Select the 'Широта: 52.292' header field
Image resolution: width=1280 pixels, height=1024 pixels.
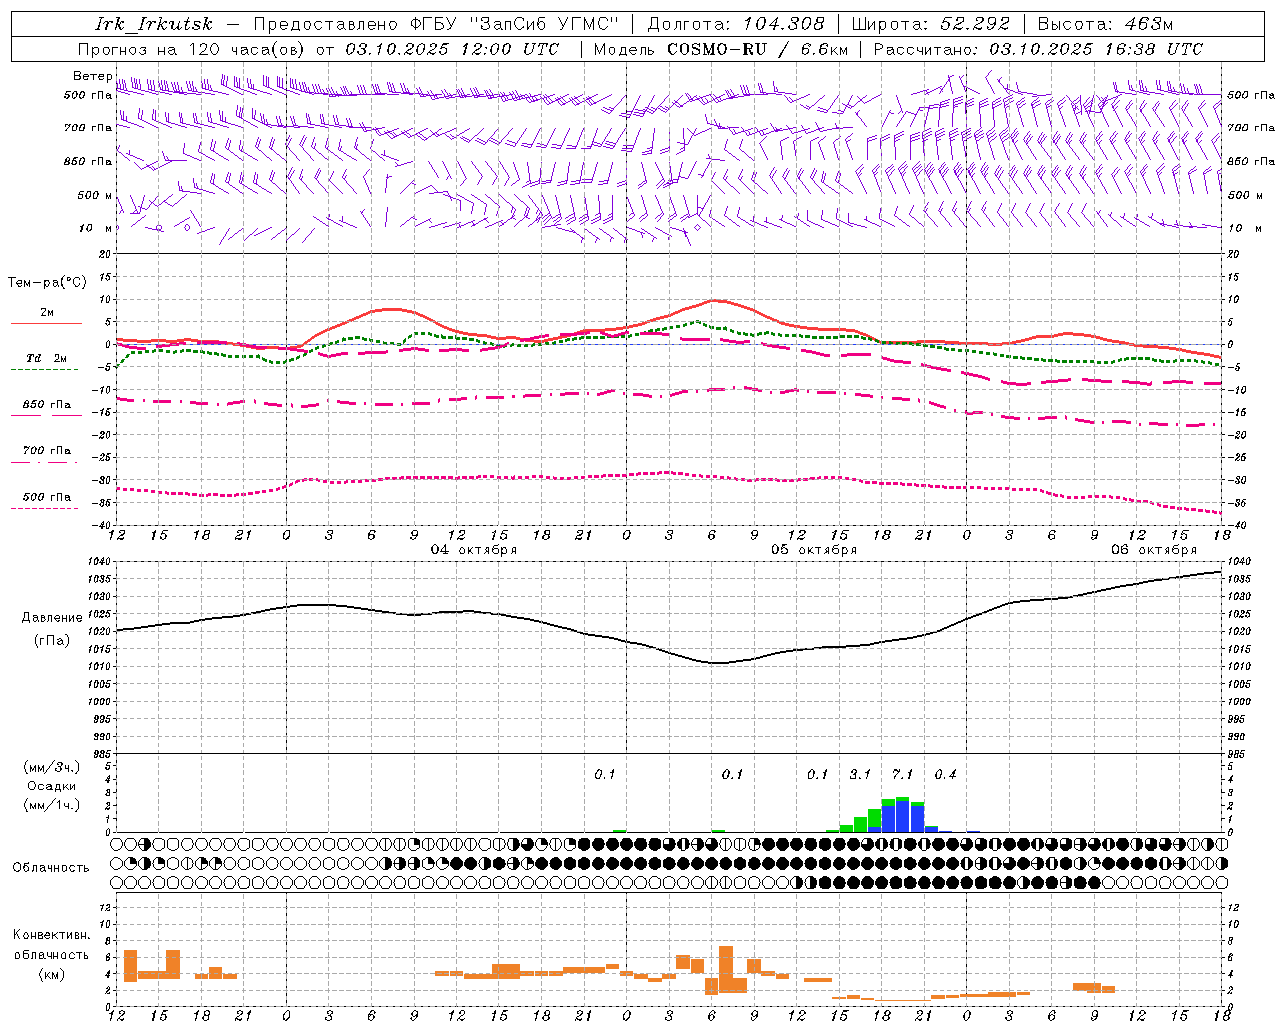(931, 24)
